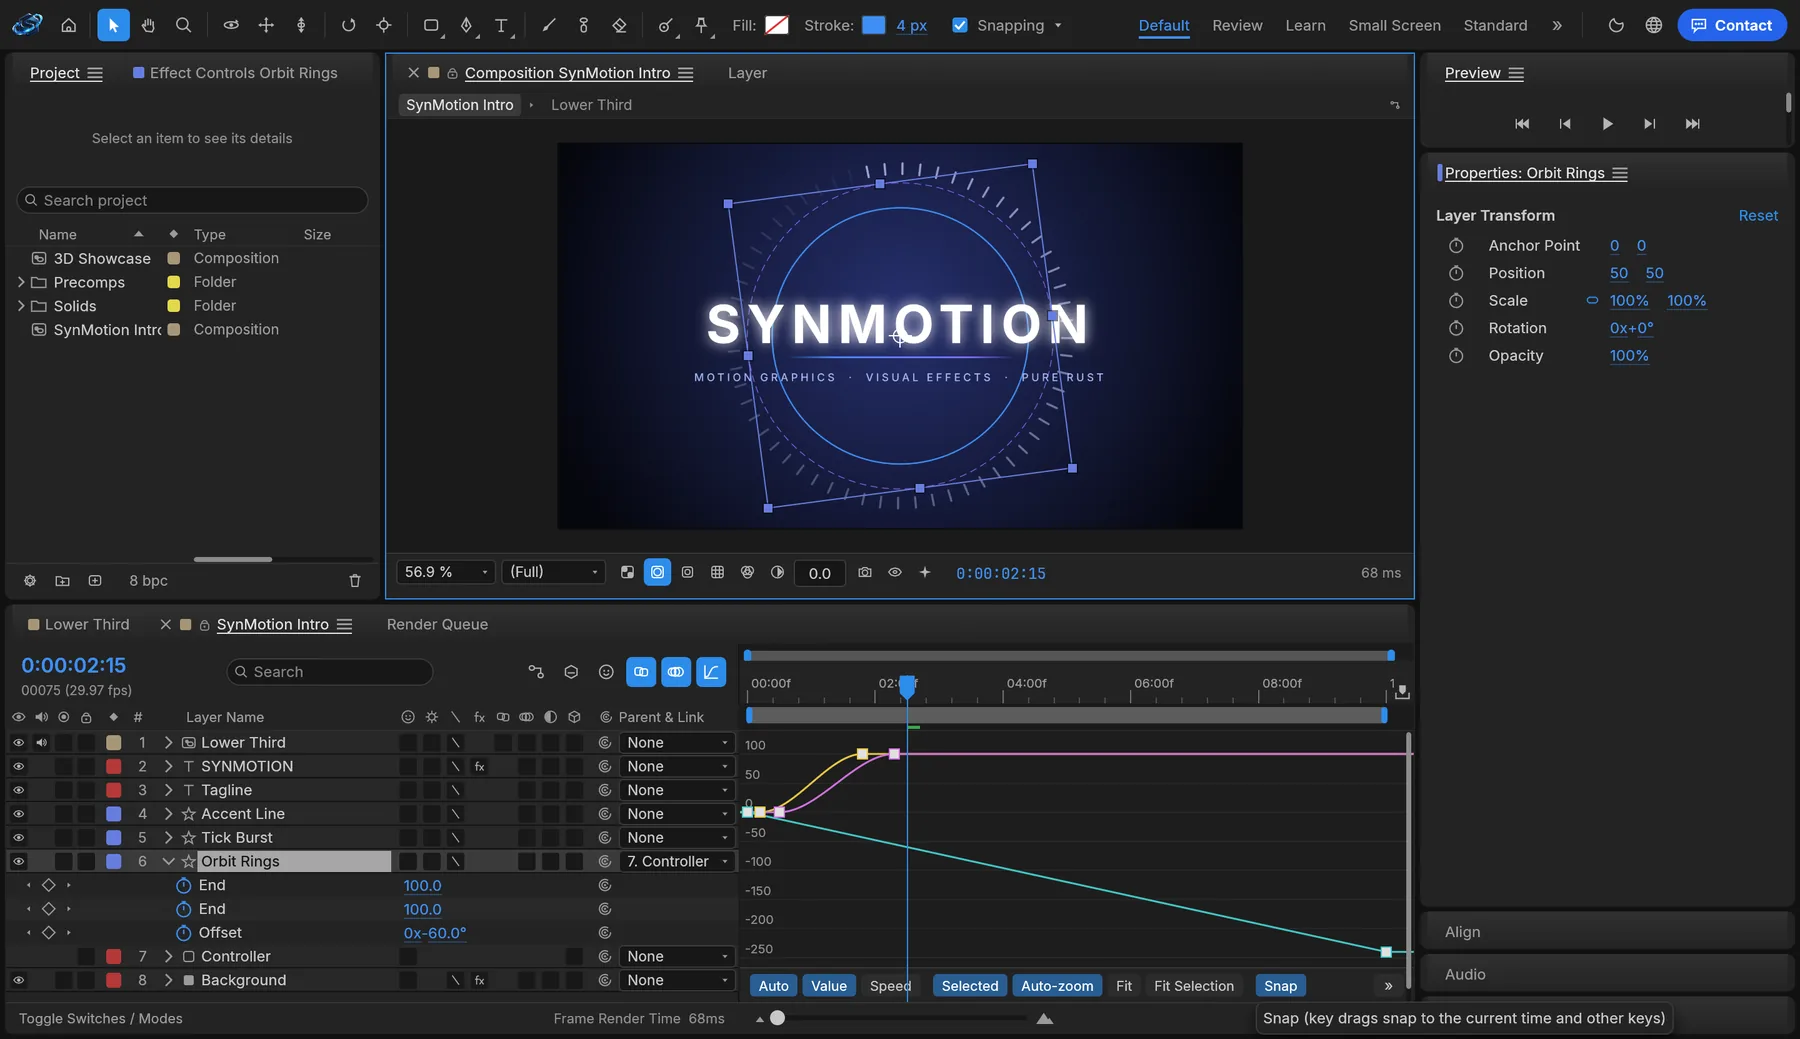Hide the Background layer with its eye
Image resolution: width=1800 pixels, height=1039 pixels.
pyautogui.click(x=18, y=980)
